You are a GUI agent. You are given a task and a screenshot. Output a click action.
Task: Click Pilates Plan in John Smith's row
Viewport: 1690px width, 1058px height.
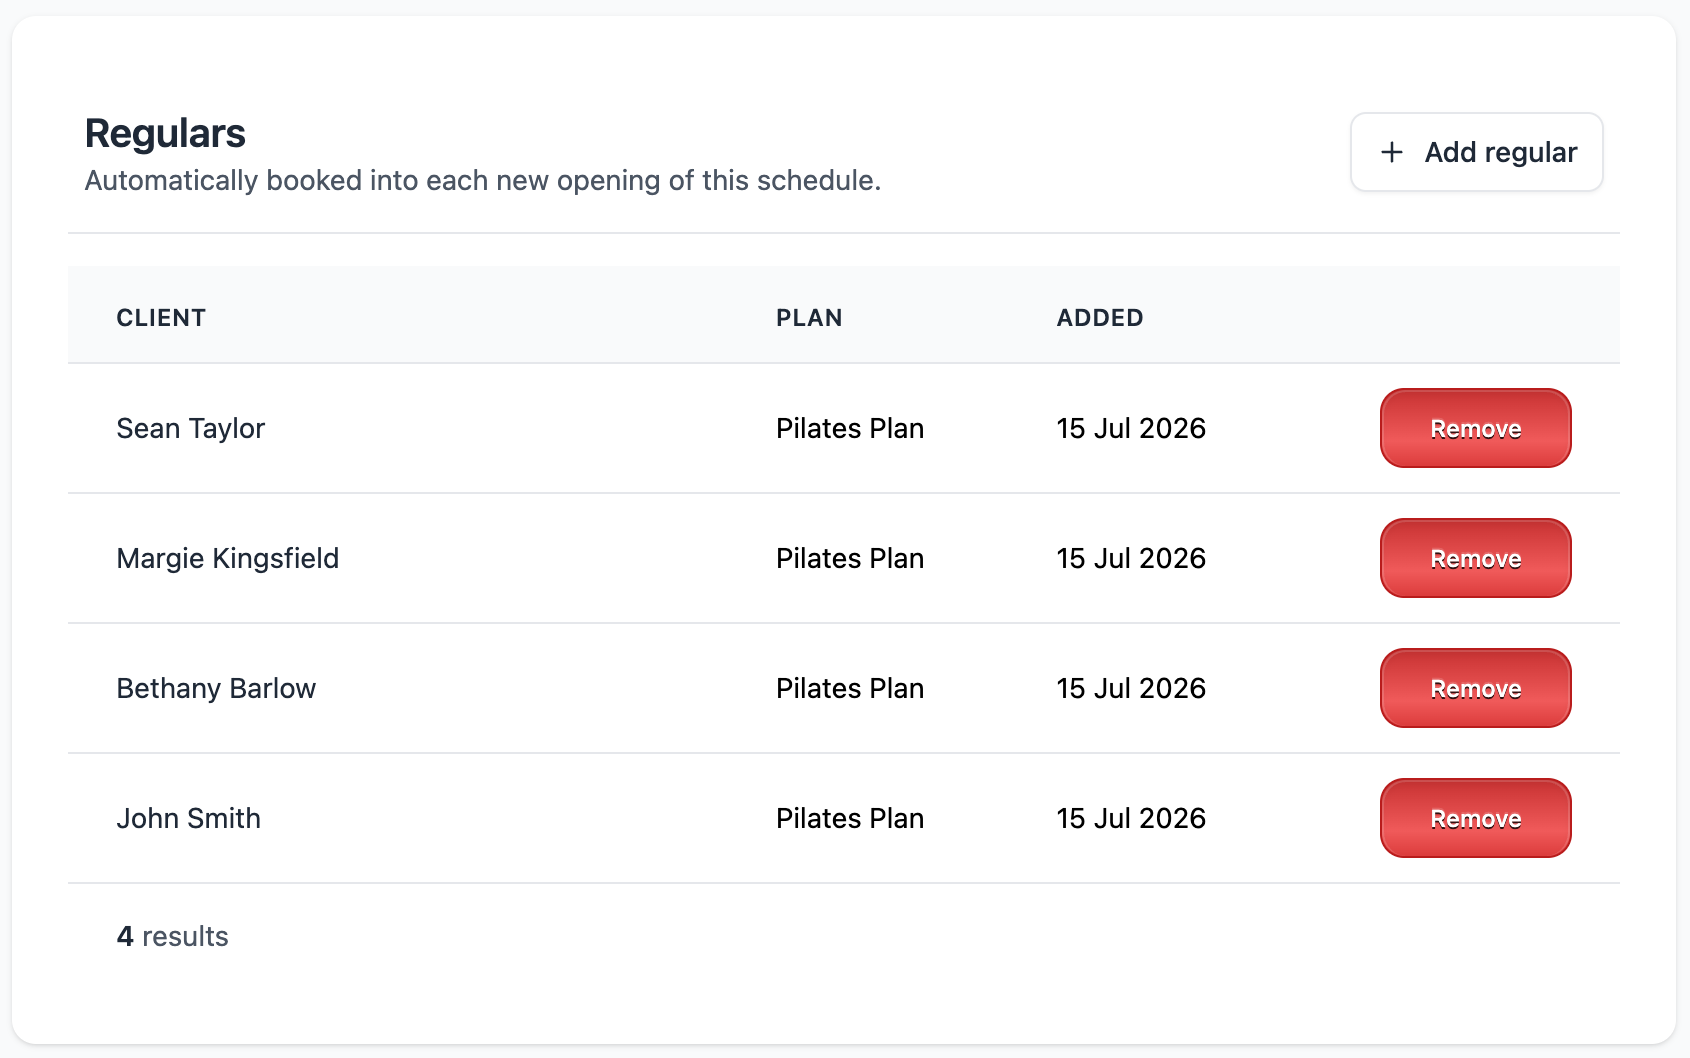[850, 818]
